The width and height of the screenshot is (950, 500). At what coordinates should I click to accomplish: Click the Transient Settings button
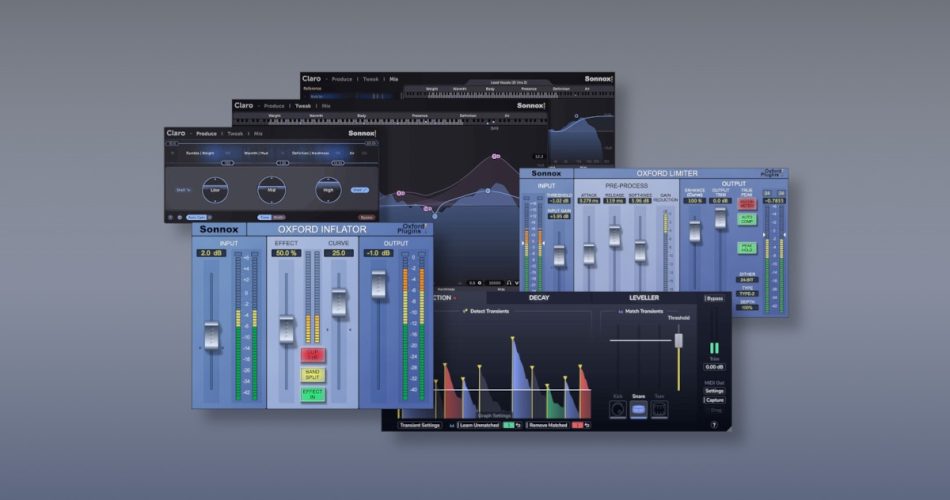(x=419, y=425)
